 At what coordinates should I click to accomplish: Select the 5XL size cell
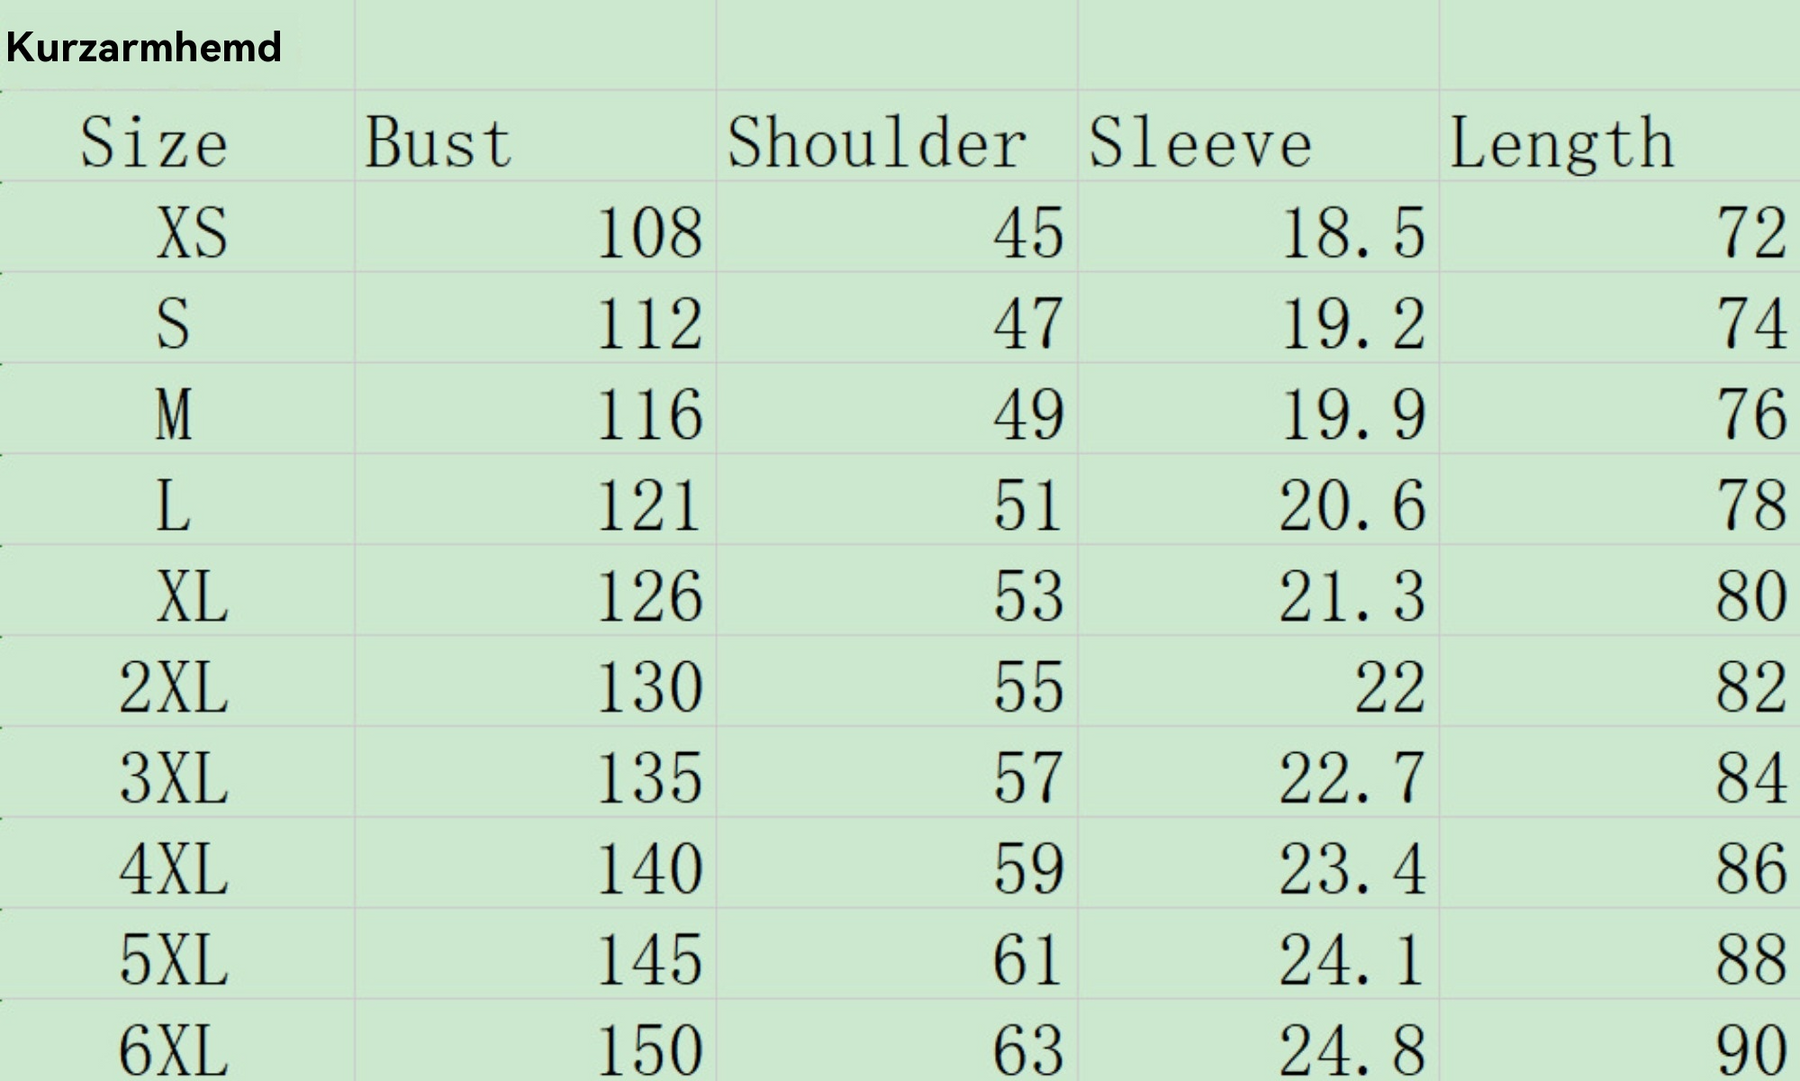tap(177, 955)
